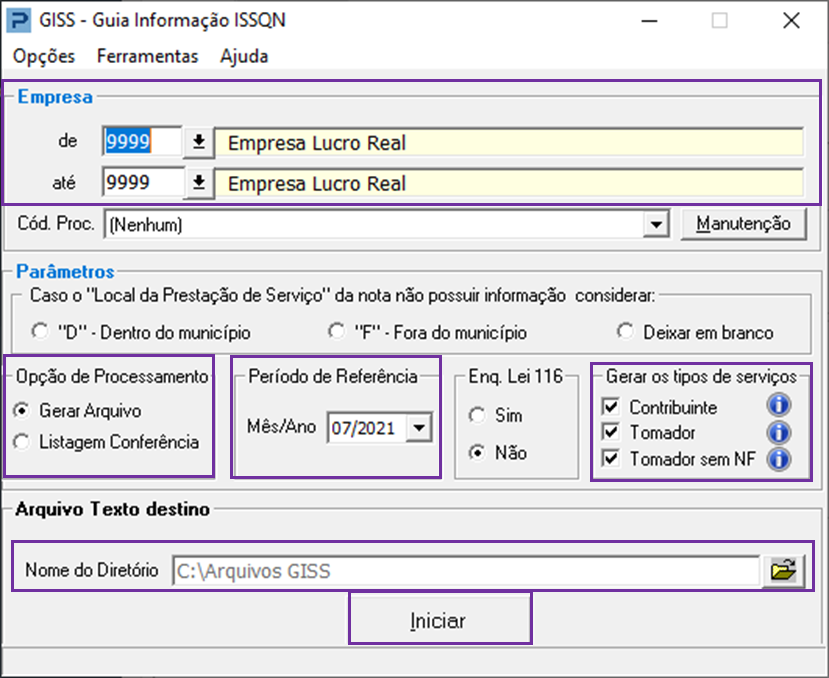829x678 pixels.
Task: Open the Mês/Ano period dropdown
Action: point(419,428)
